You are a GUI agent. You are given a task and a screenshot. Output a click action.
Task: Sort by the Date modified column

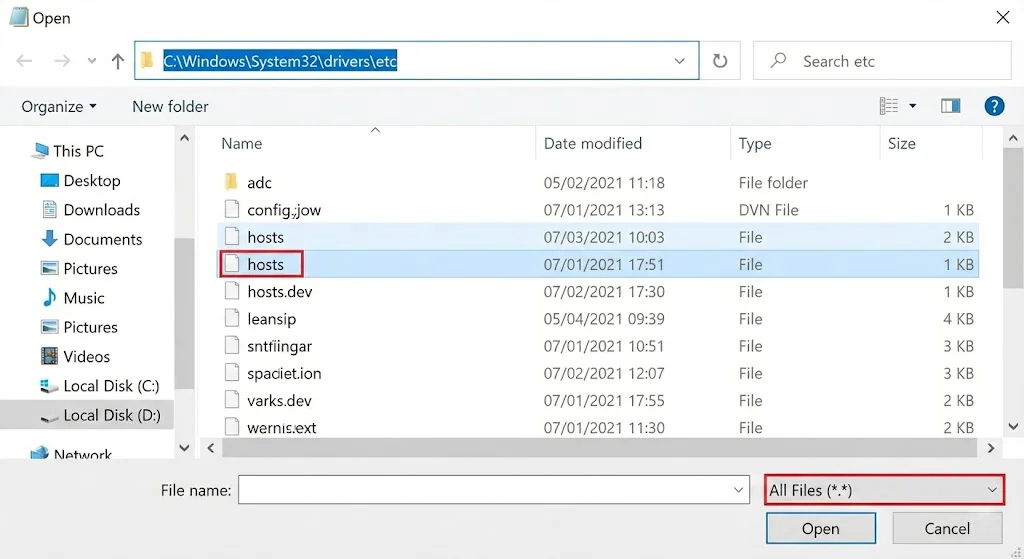click(592, 143)
